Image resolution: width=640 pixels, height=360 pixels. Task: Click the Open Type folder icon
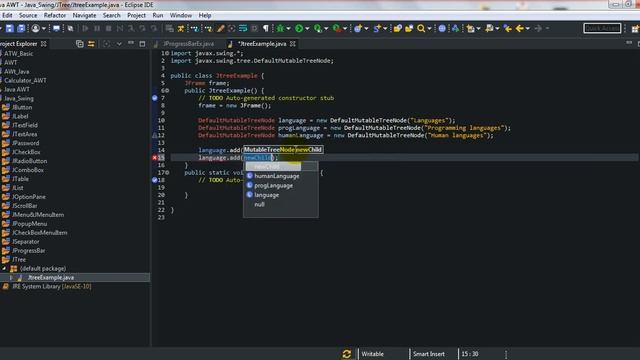click(397, 28)
